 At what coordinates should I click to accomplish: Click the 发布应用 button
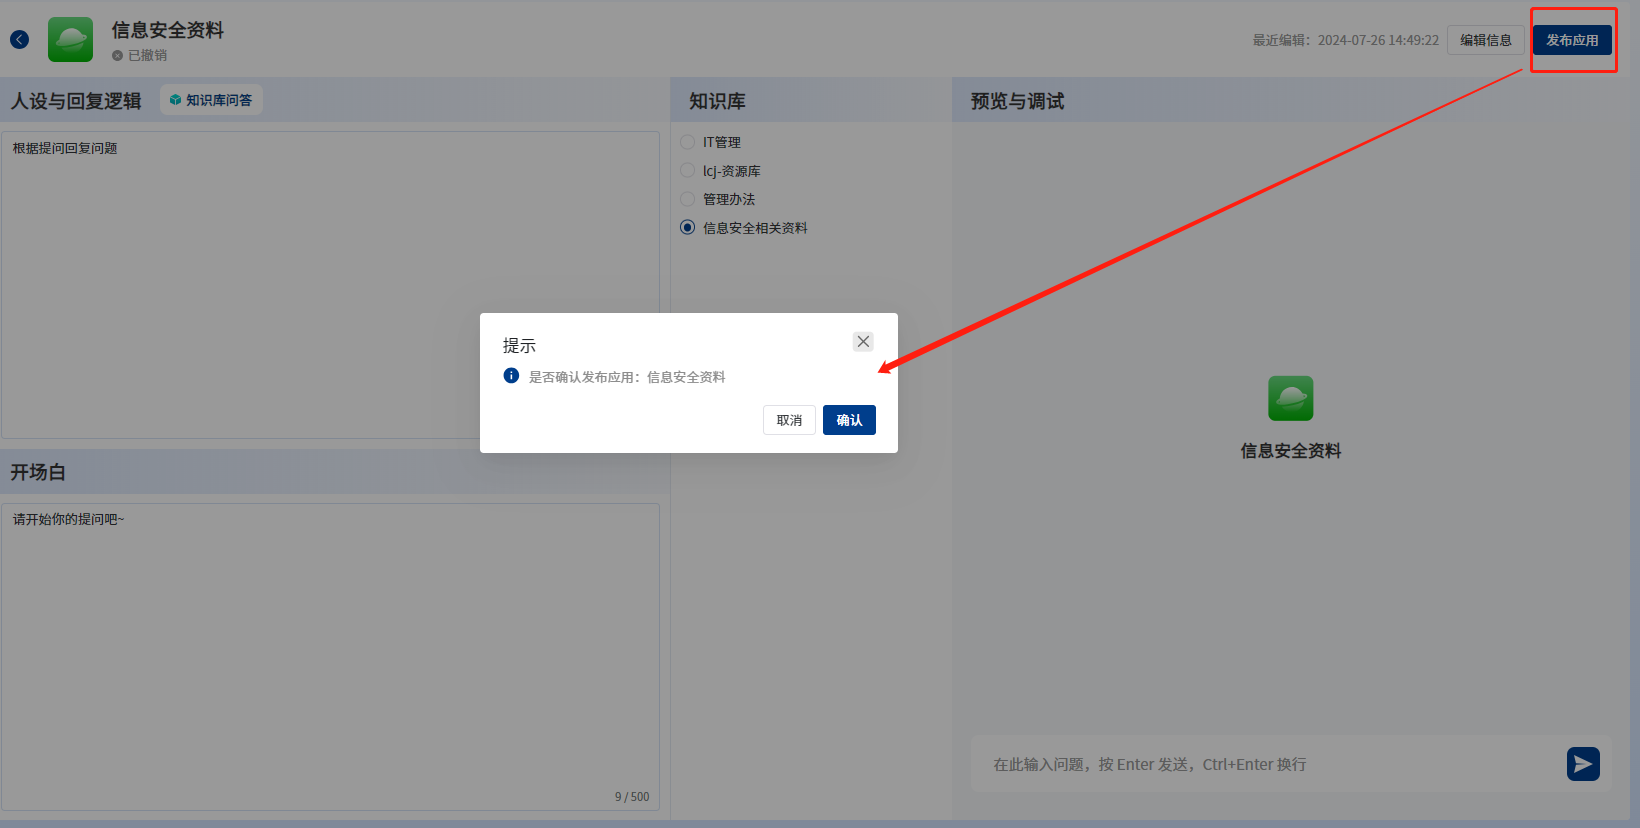click(x=1571, y=40)
